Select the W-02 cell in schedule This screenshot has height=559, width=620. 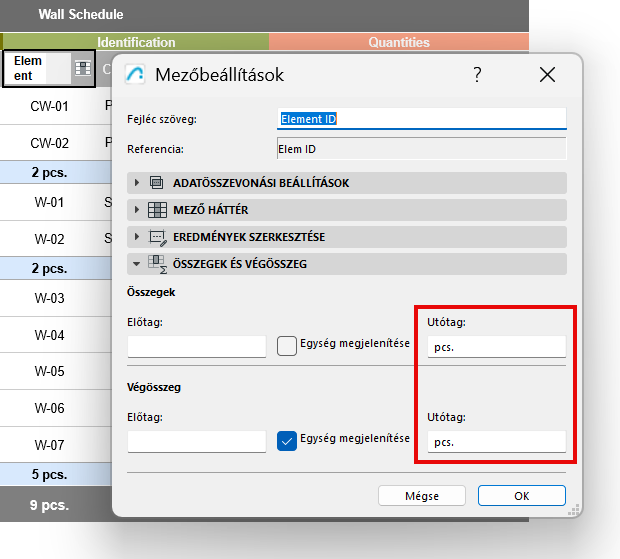click(49, 239)
